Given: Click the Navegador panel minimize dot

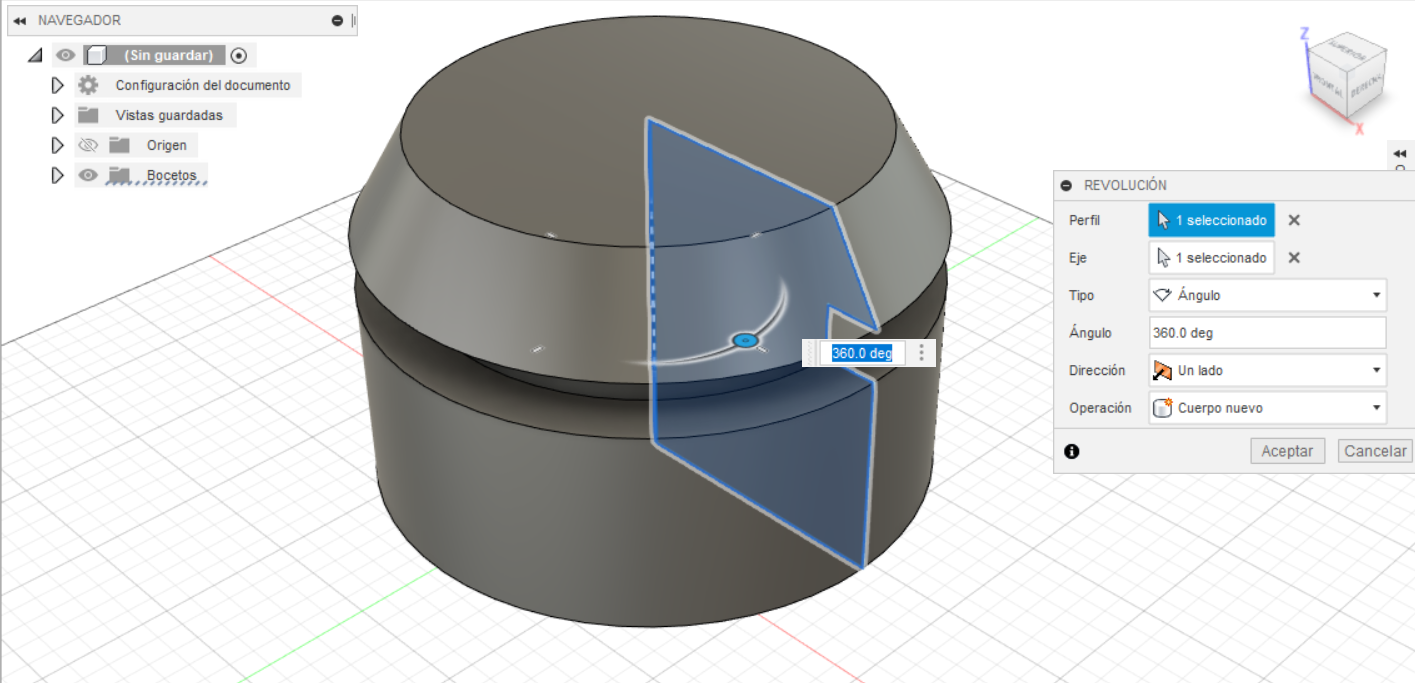Looking at the screenshot, I should coord(338,20).
